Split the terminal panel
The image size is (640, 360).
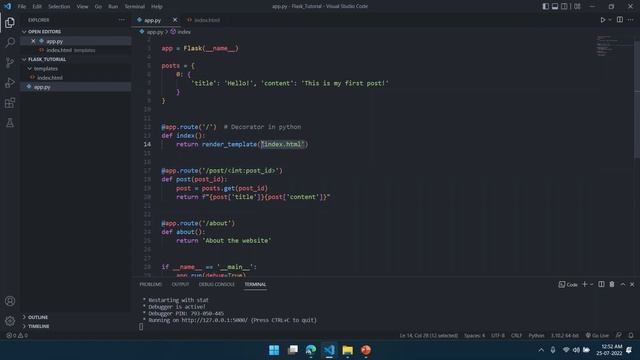601,284
